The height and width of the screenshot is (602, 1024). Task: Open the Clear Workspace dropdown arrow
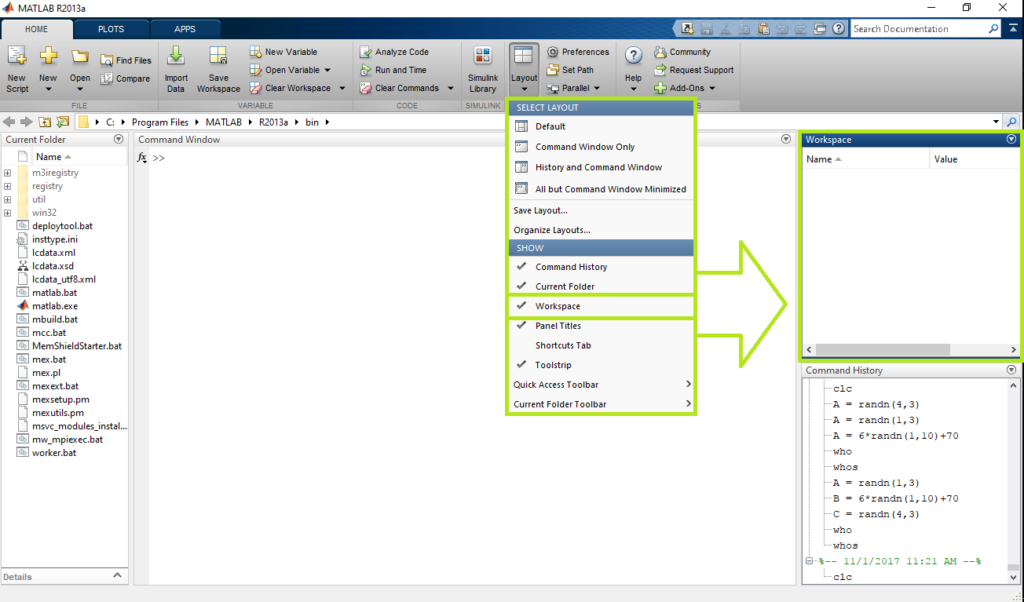pos(342,88)
